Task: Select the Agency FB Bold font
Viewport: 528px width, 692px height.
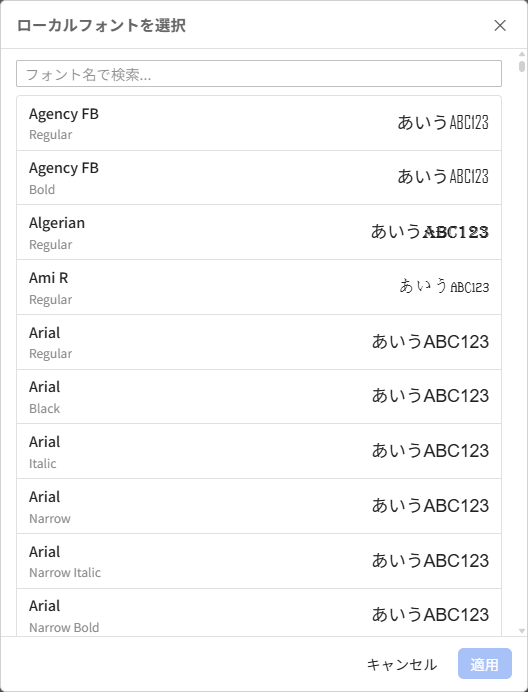Action: coord(259,177)
